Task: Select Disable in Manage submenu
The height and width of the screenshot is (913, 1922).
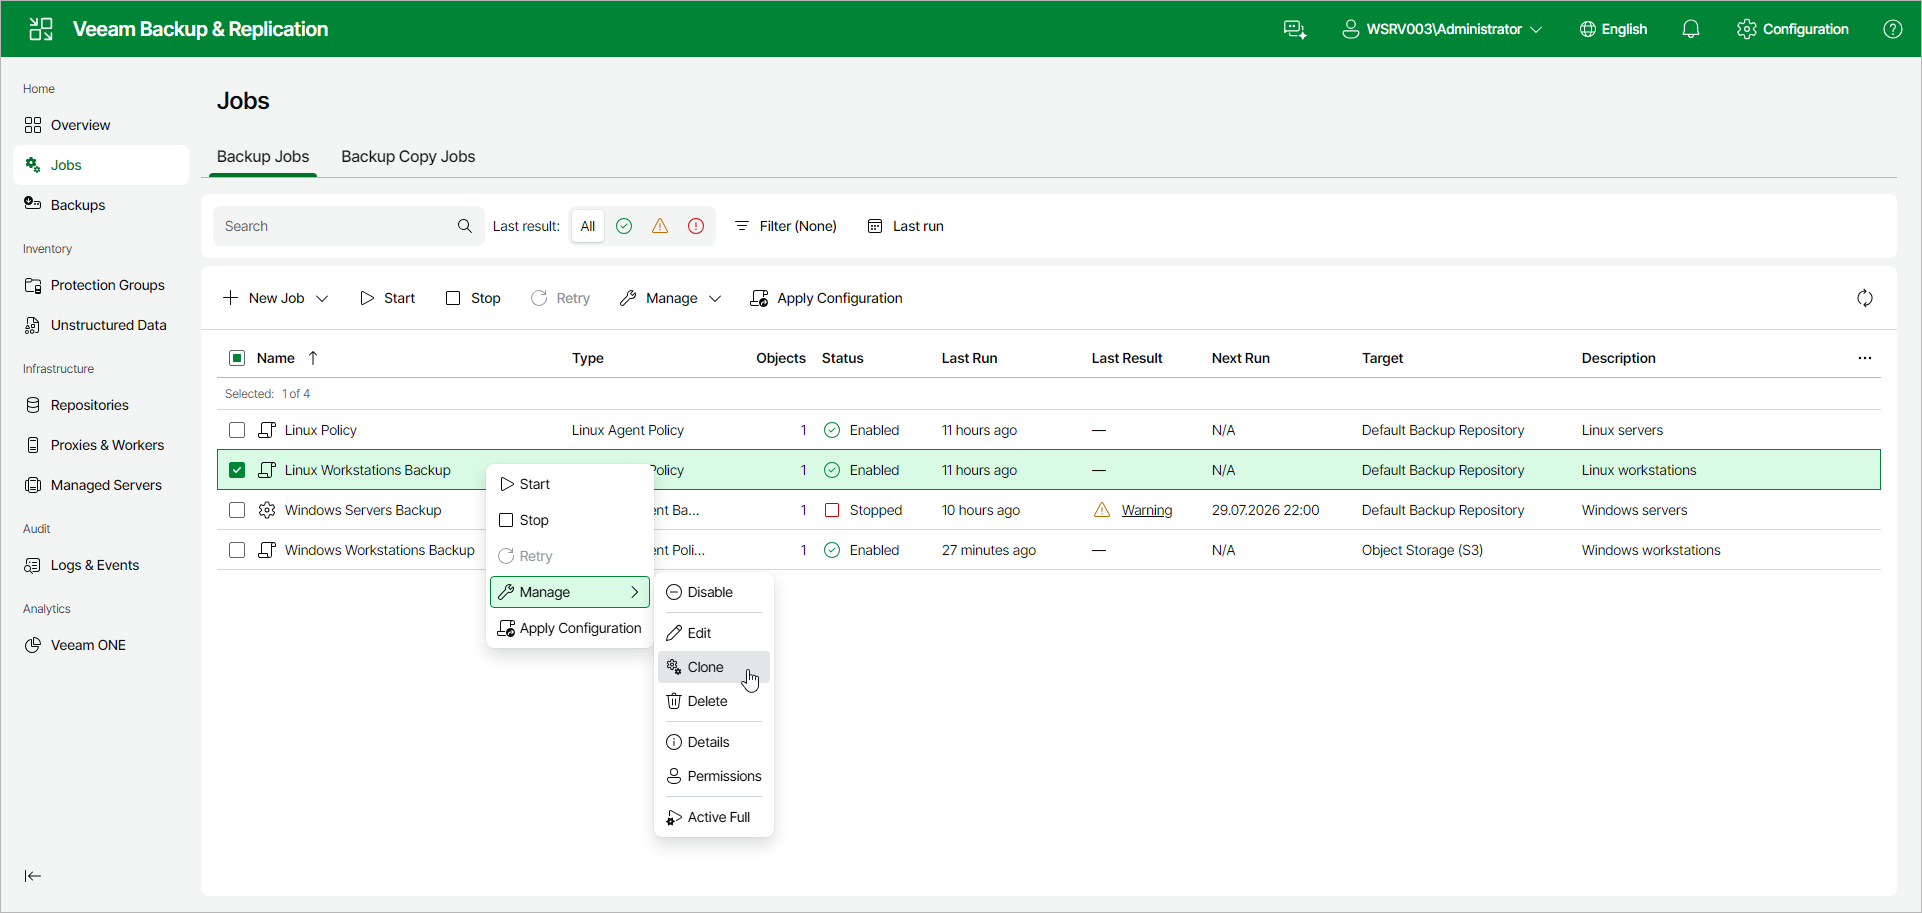Action: click(x=714, y=592)
